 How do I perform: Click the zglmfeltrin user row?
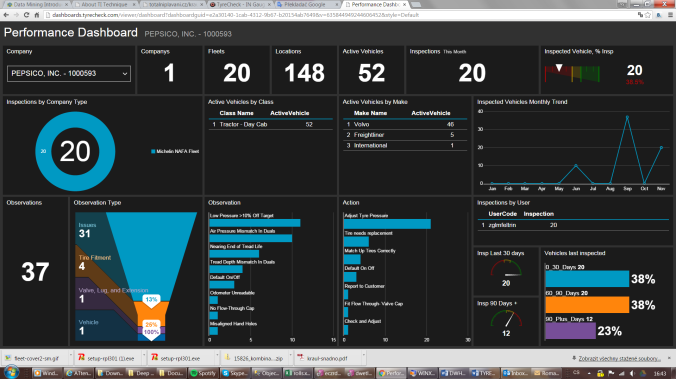(x=573, y=225)
